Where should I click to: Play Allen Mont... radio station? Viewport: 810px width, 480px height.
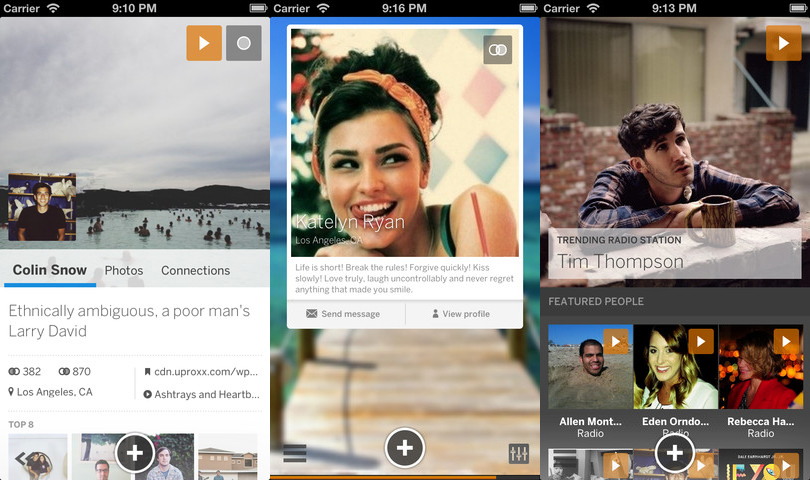coord(616,342)
